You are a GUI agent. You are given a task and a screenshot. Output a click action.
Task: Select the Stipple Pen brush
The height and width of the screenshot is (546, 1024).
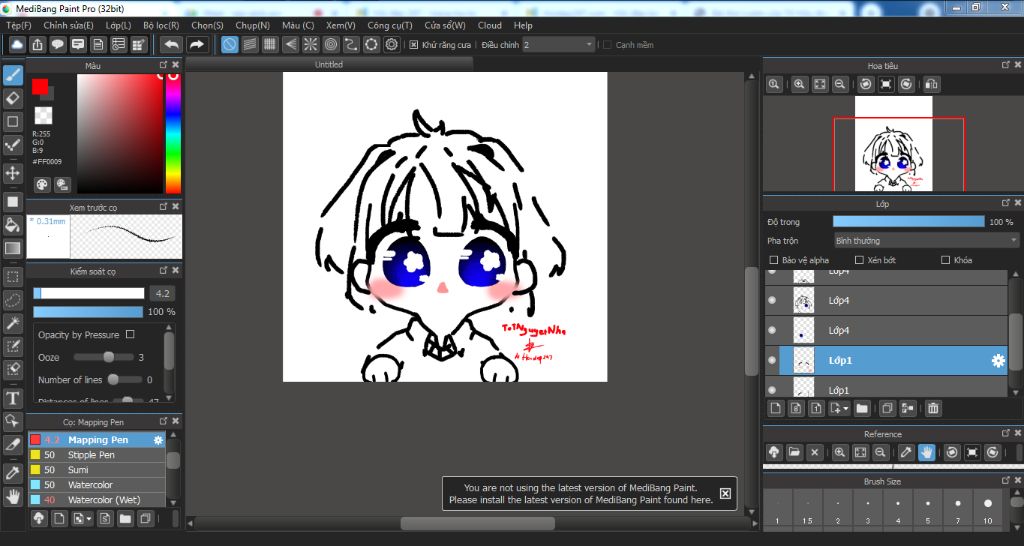(97, 455)
